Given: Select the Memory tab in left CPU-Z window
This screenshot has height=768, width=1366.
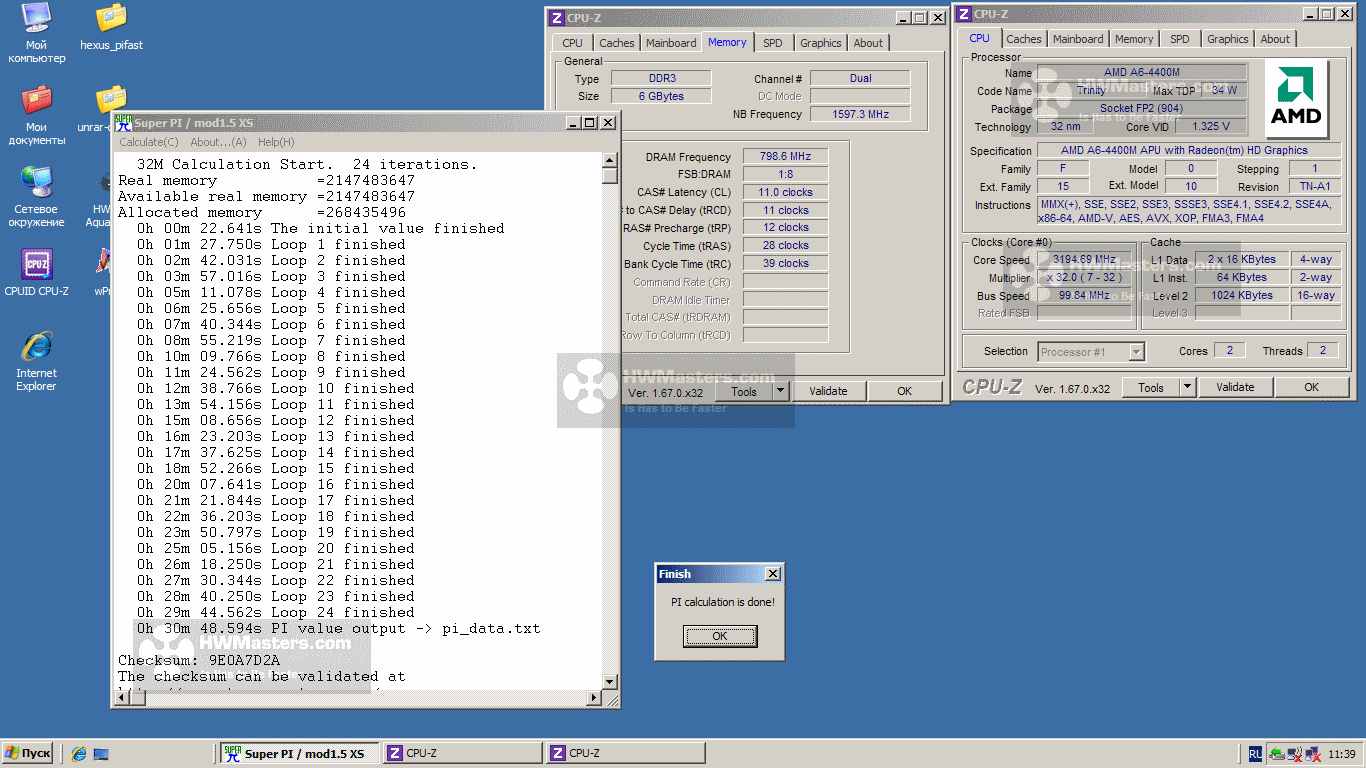Looking at the screenshot, I should click(727, 42).
